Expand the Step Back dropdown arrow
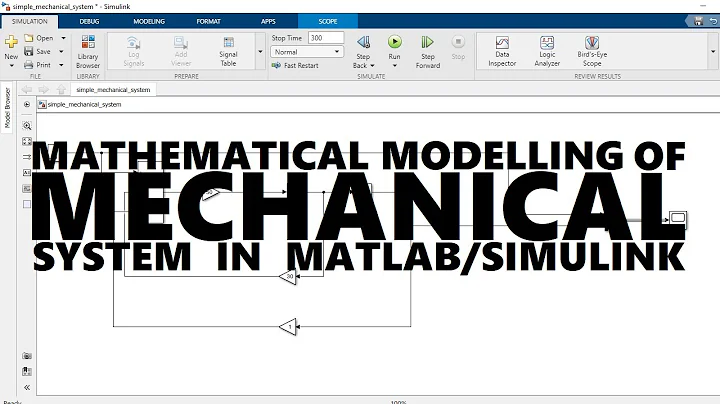 coord(372,66)
